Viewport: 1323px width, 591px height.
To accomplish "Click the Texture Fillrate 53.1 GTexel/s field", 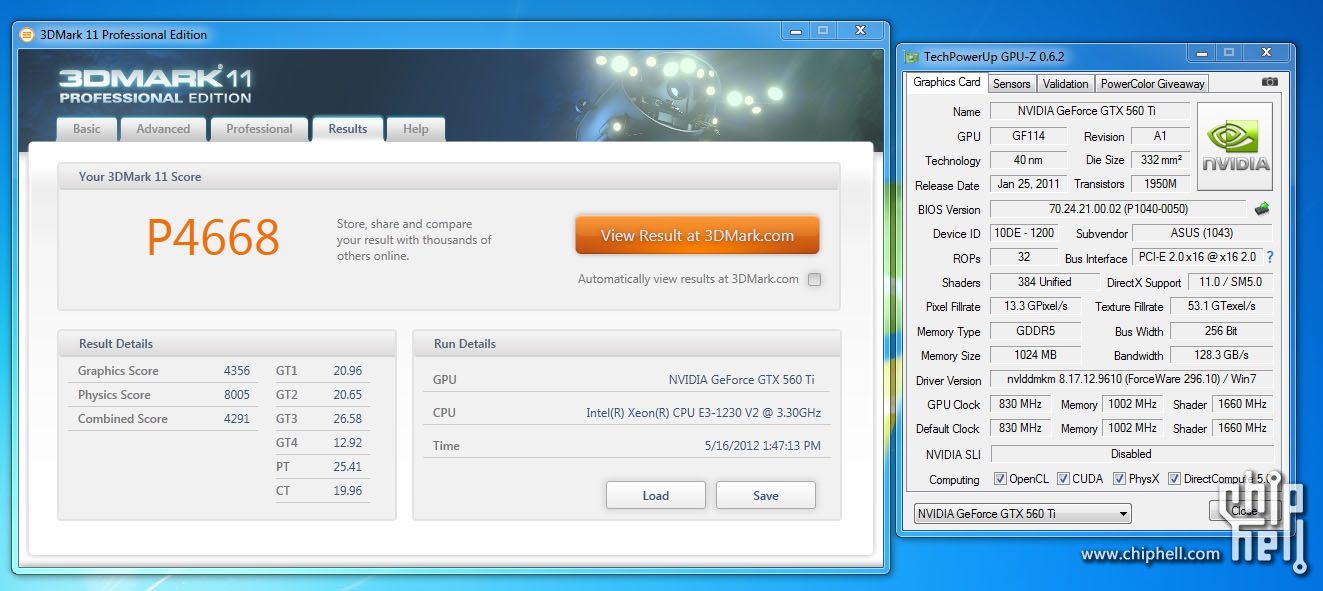I will (x=1222, y=306).
